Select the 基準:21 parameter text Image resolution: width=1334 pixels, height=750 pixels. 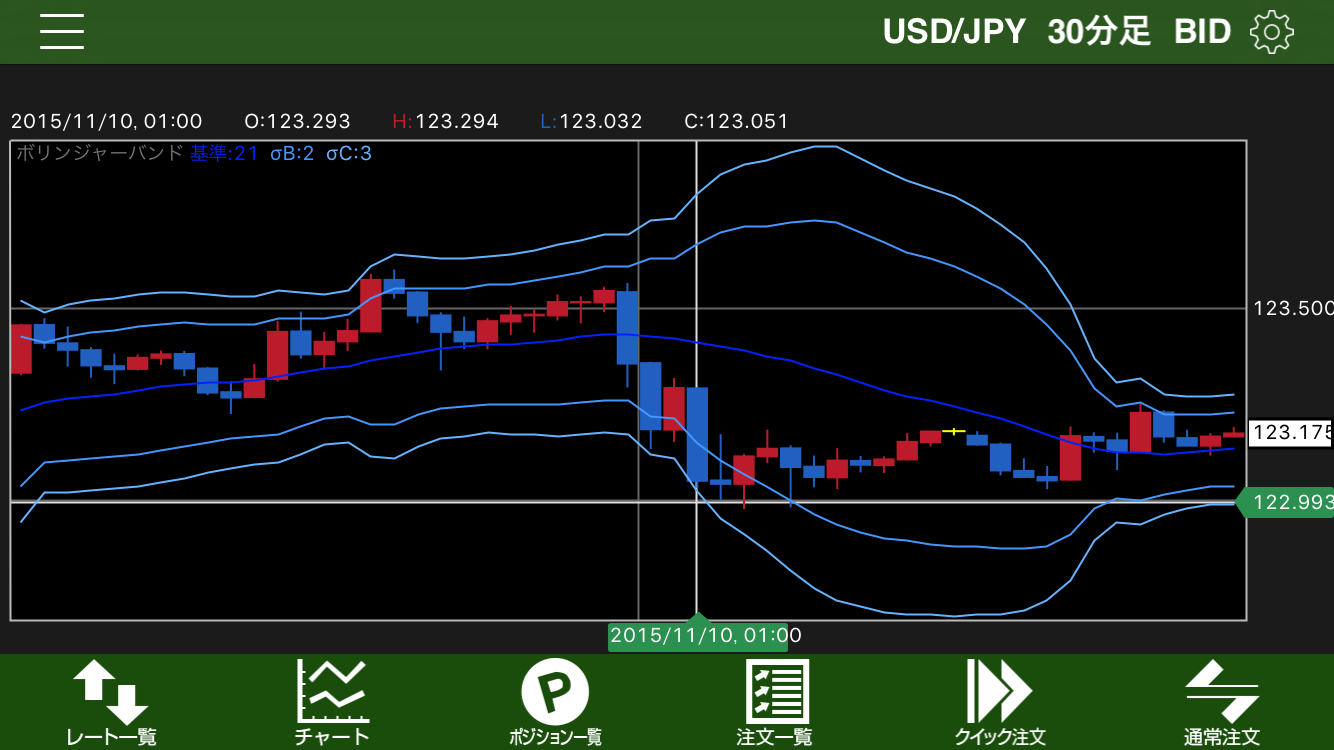[225, 153]
